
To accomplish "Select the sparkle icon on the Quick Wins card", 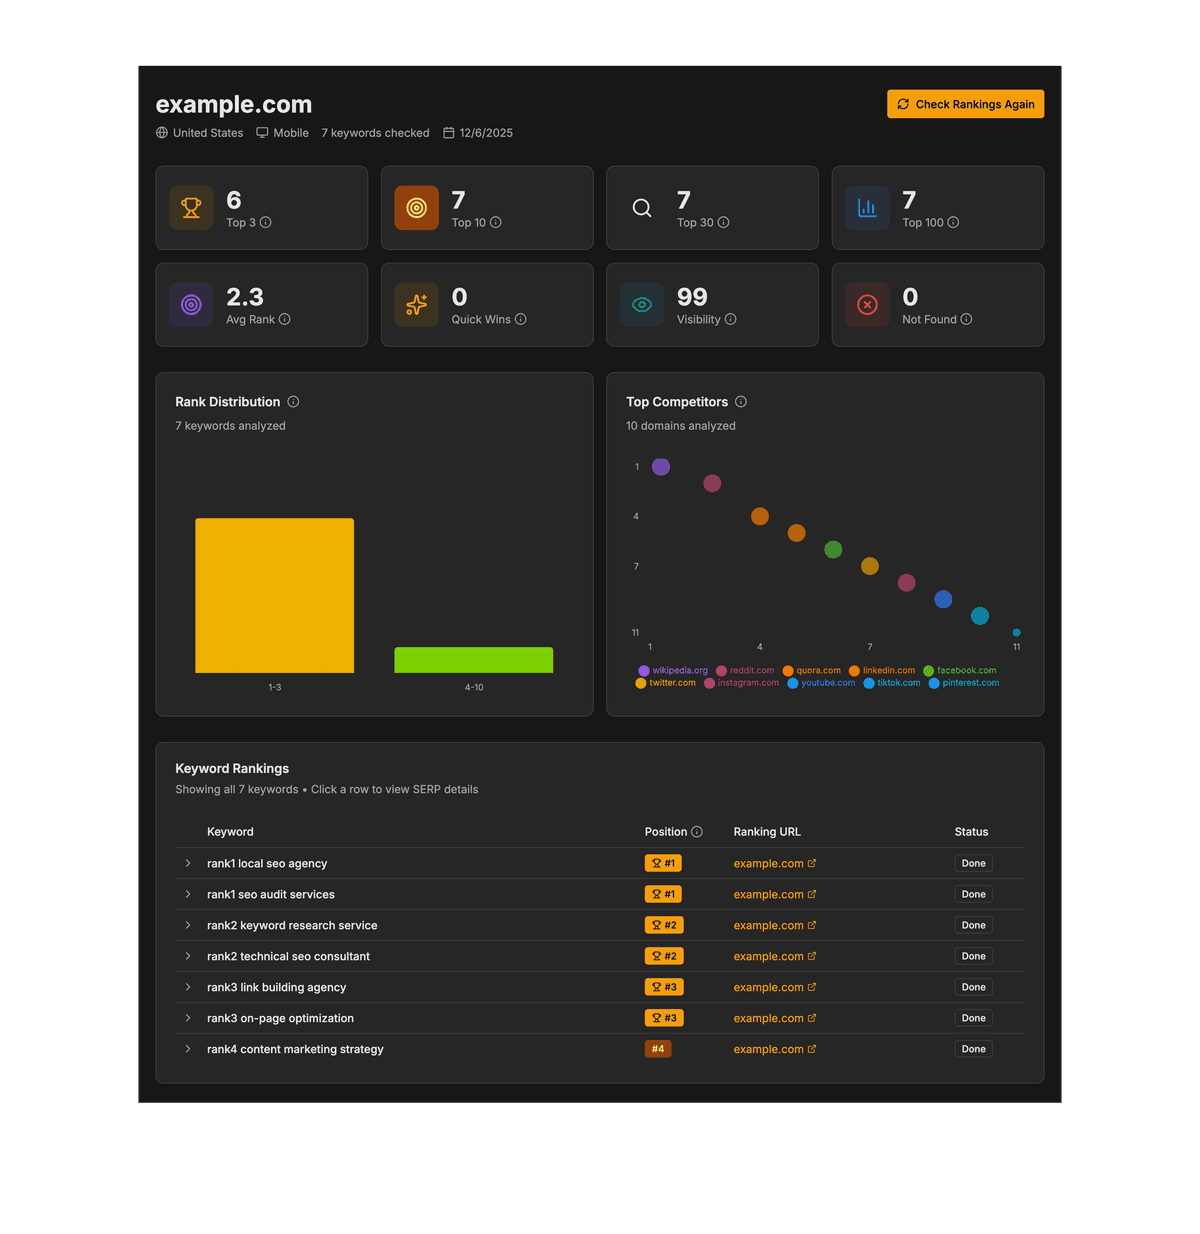I will (416, 305).
